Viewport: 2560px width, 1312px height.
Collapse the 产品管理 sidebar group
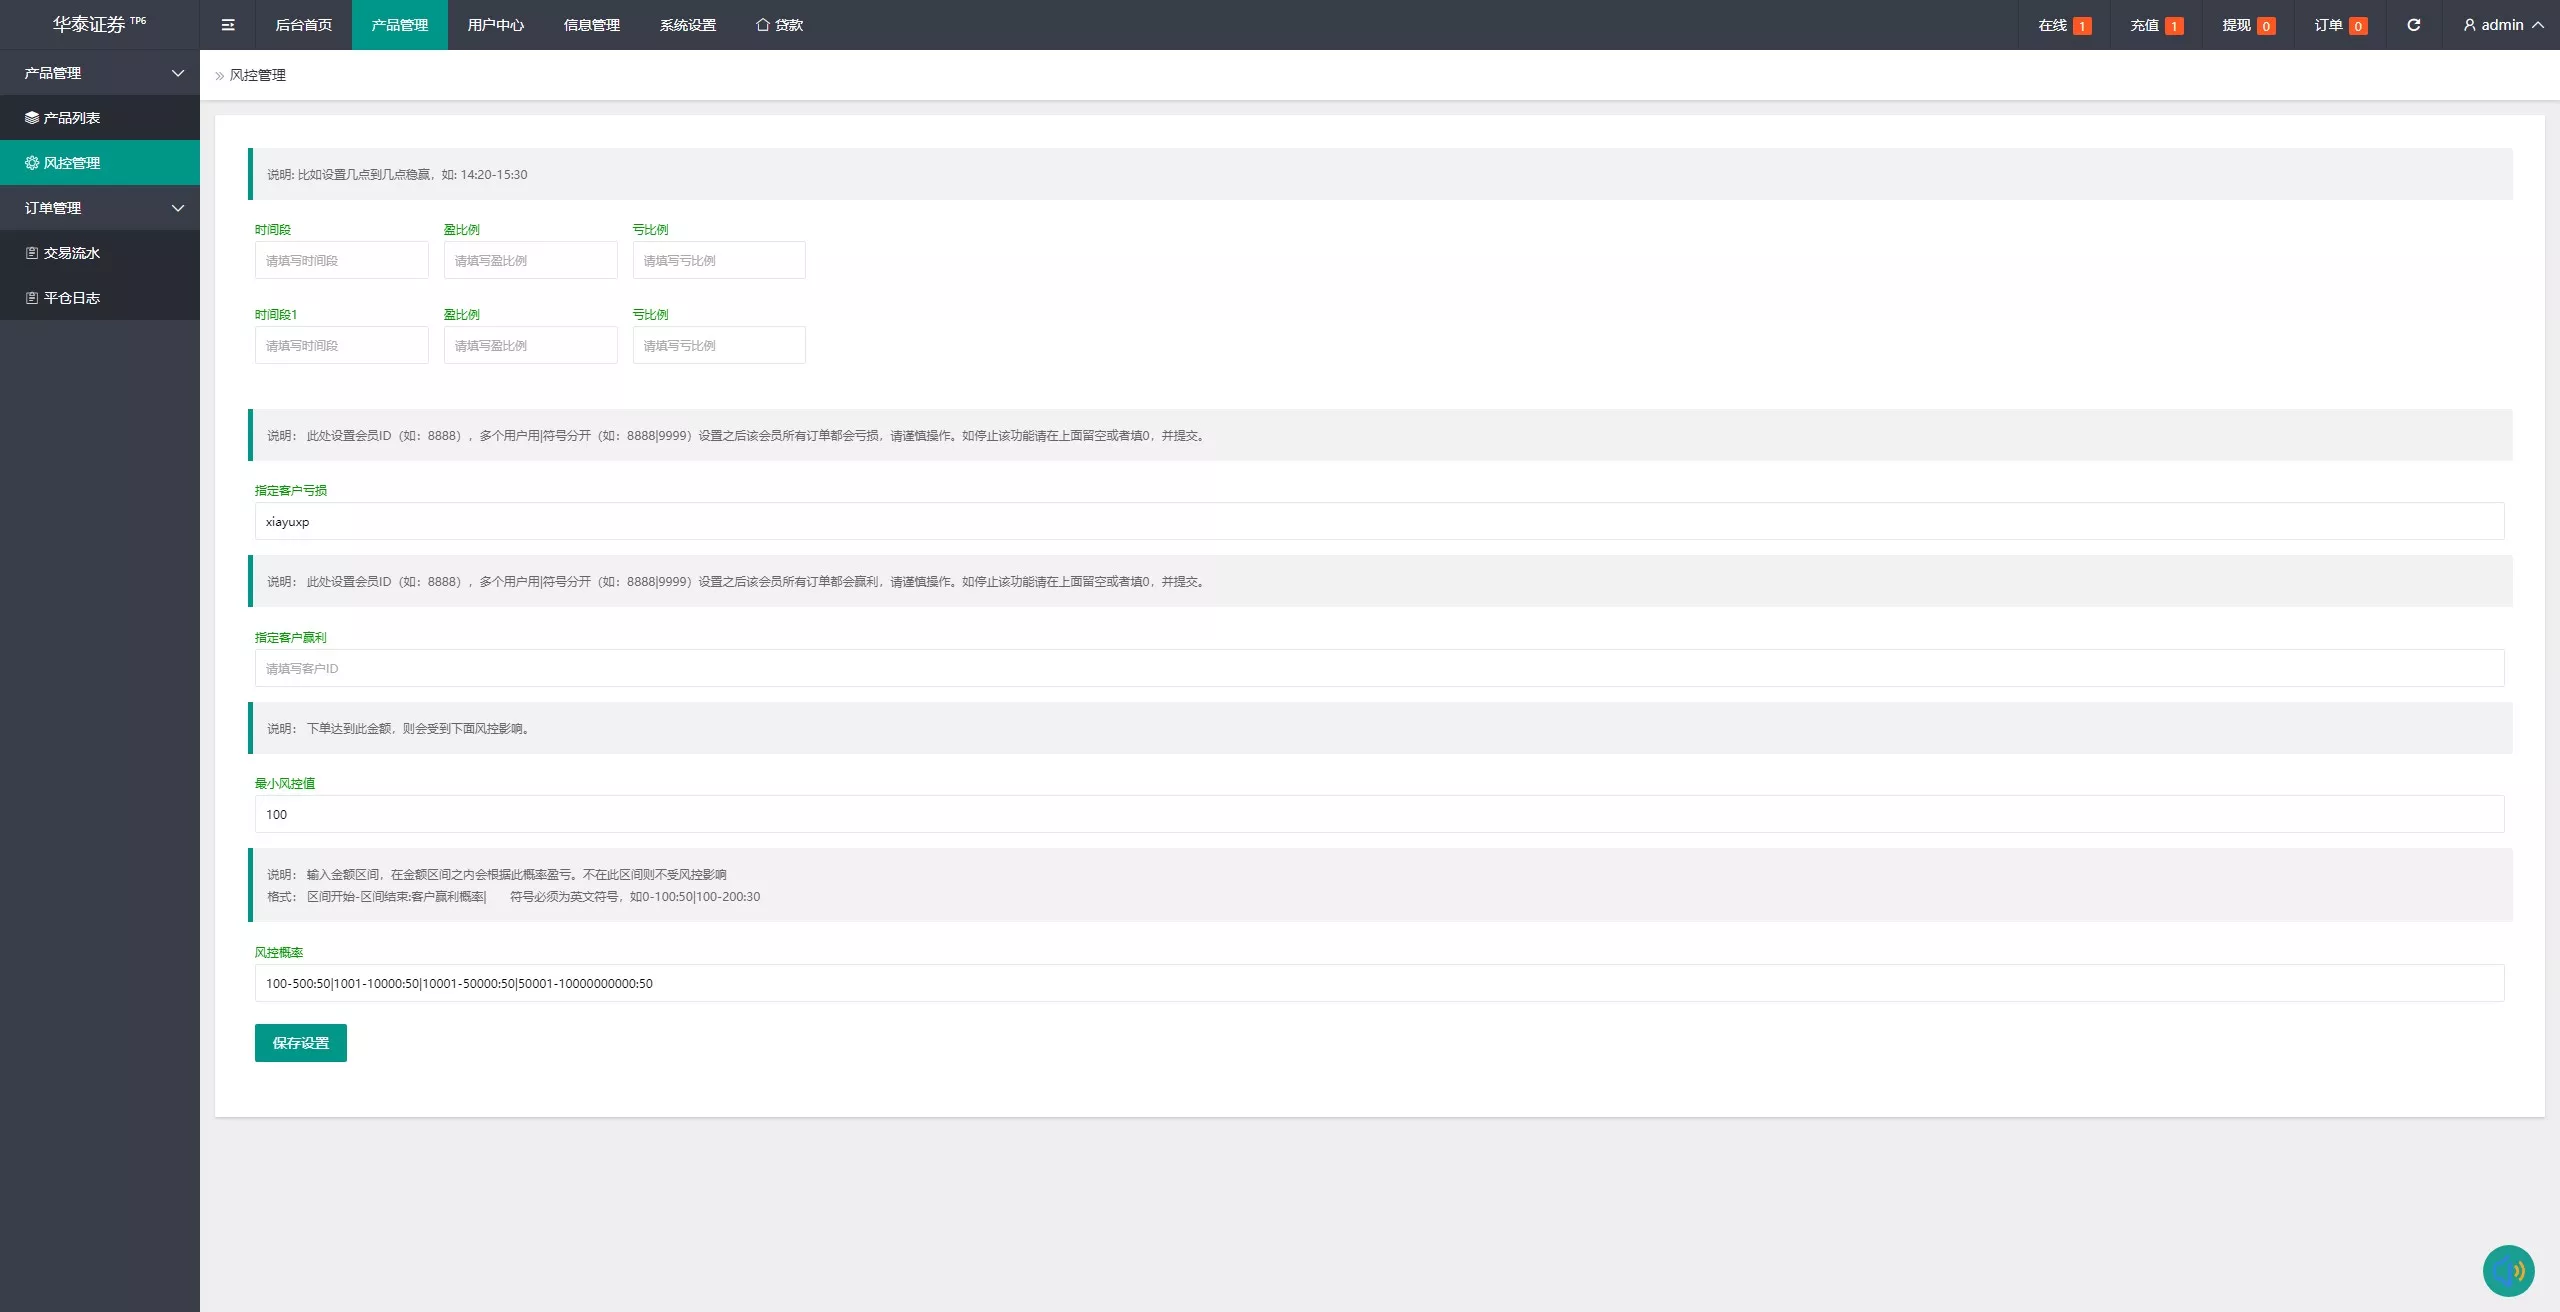(100, 73)
